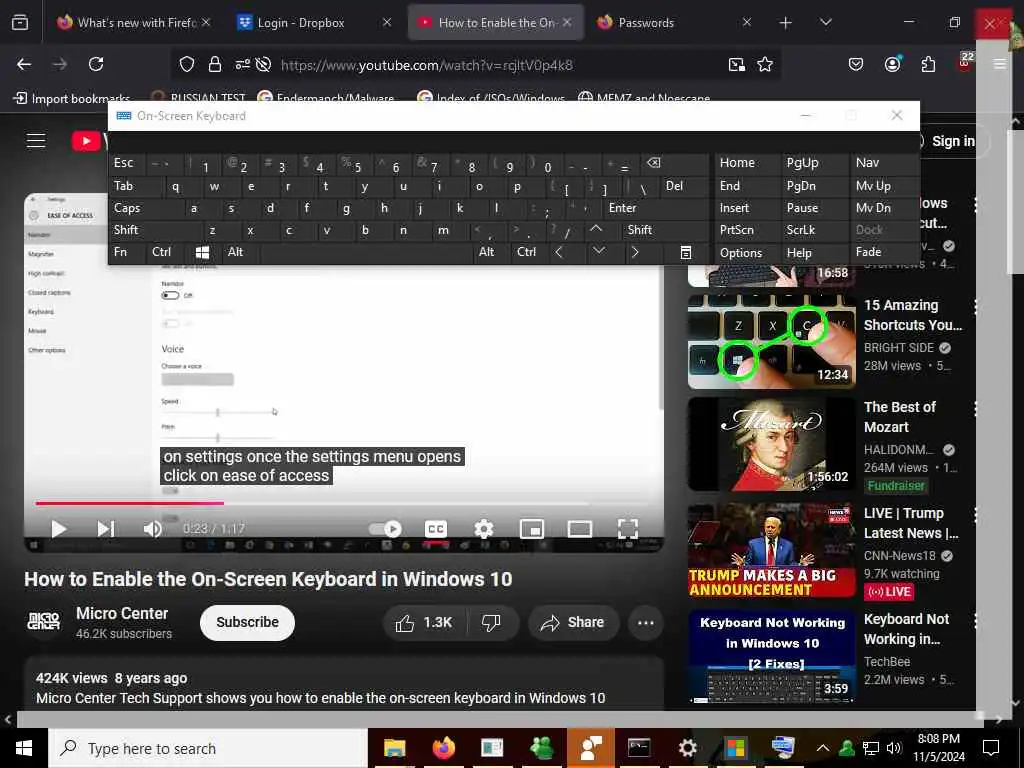This screenshot has width=1024, height=768.
Task: Click the on-screen keyboard context menu key
Action: [x=686, y=252]
